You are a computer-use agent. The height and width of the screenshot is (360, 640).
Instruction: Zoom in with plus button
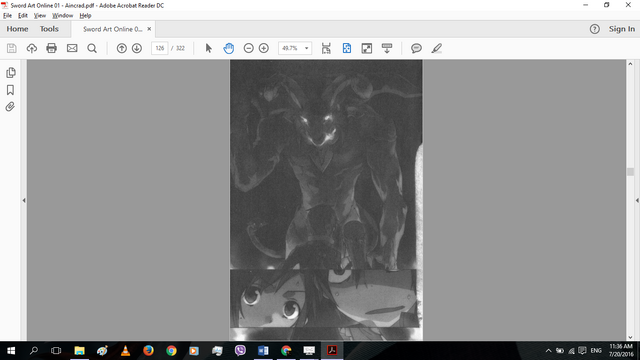pos(264,48)
